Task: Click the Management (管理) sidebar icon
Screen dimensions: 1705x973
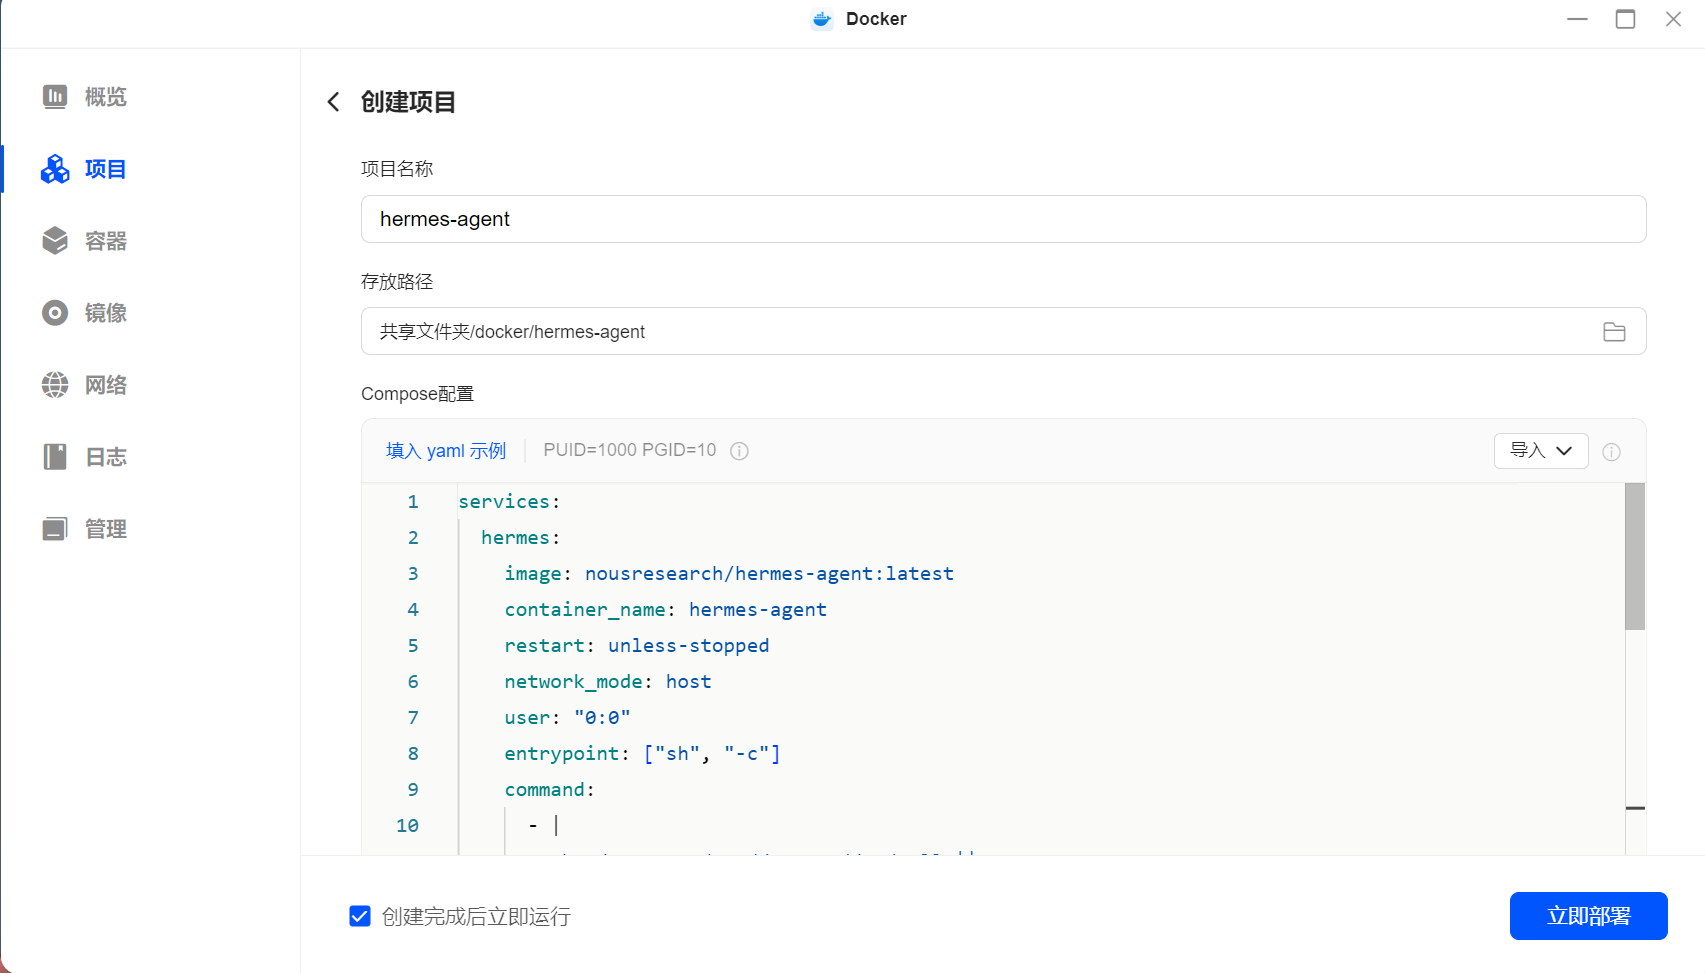Action: (55, 529)
